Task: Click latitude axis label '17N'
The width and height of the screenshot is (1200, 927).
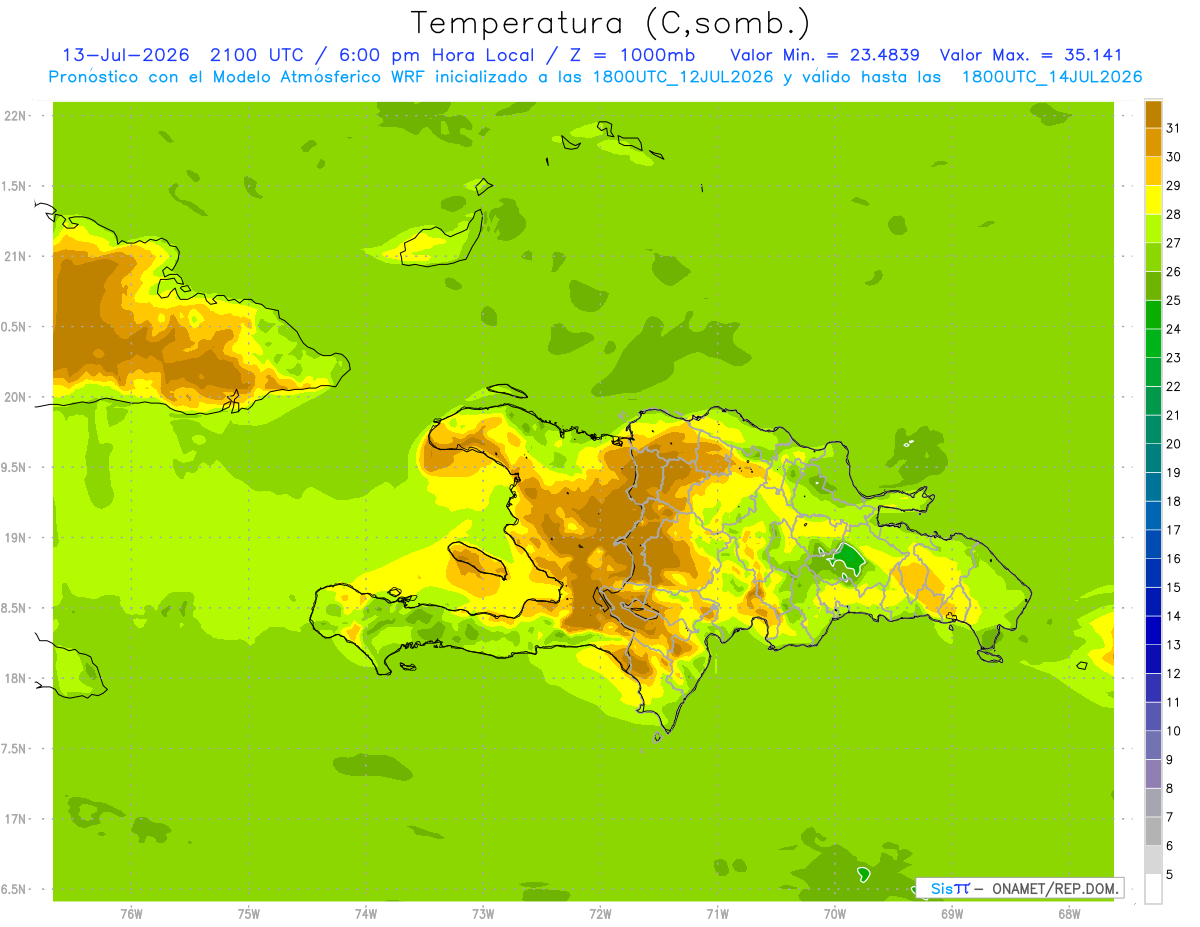Action: [x=16, y=819]
